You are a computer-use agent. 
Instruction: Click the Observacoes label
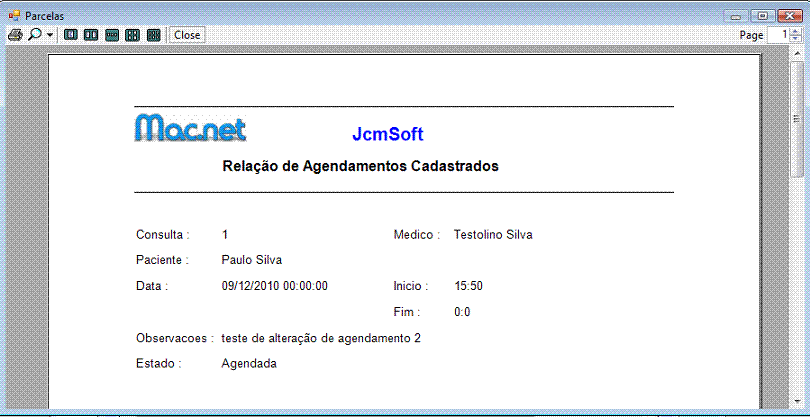pyautogui.click(x=175, y=338)
